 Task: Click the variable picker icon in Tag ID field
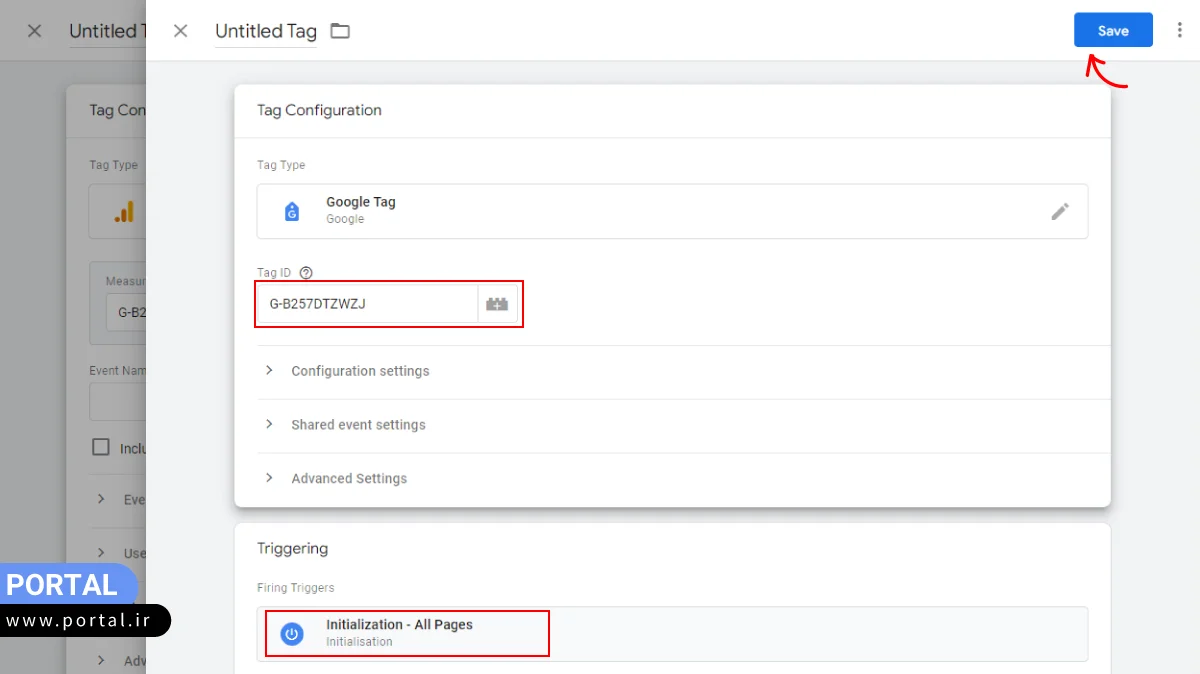497,303
